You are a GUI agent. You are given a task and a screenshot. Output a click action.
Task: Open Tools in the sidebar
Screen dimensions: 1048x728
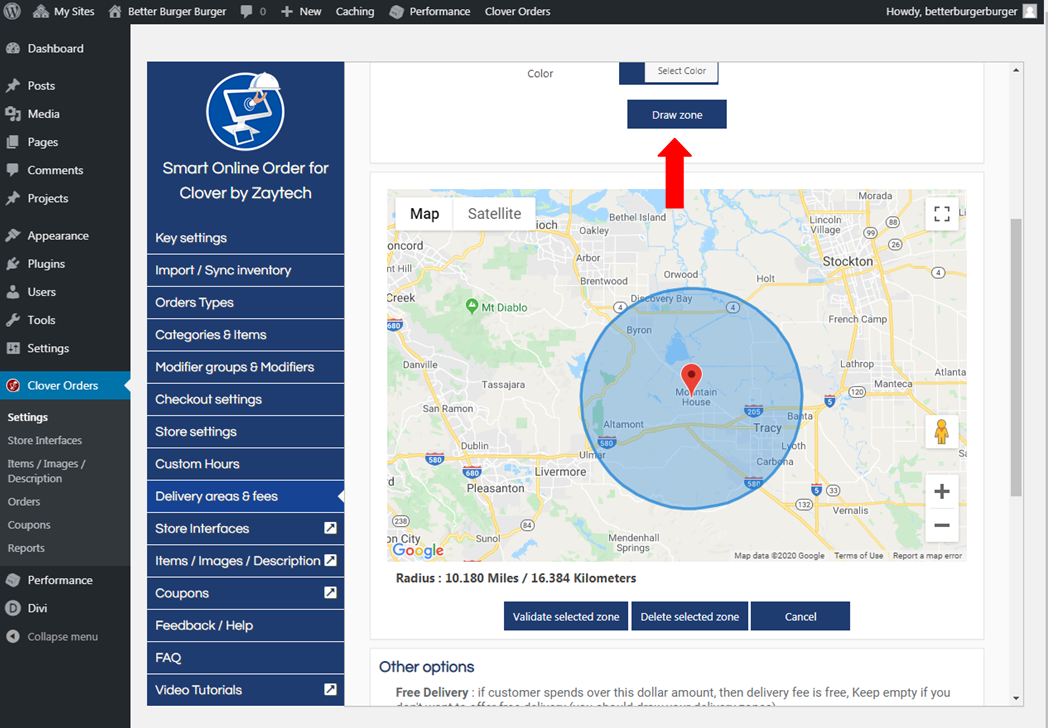66,320
